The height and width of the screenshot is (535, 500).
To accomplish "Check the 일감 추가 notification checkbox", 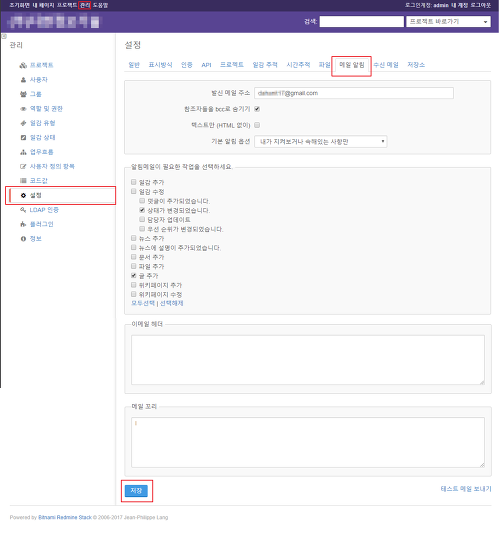I will click(133, 182).
